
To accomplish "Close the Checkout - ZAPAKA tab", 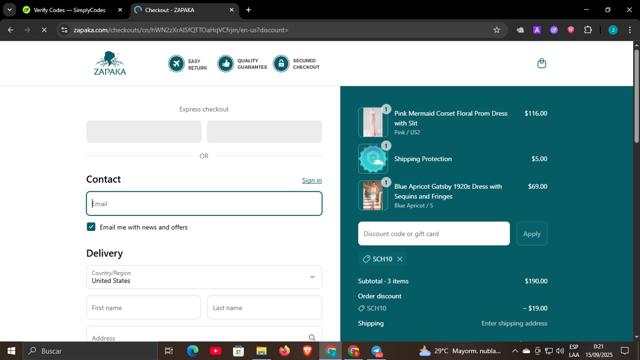I will click(231, 10).
